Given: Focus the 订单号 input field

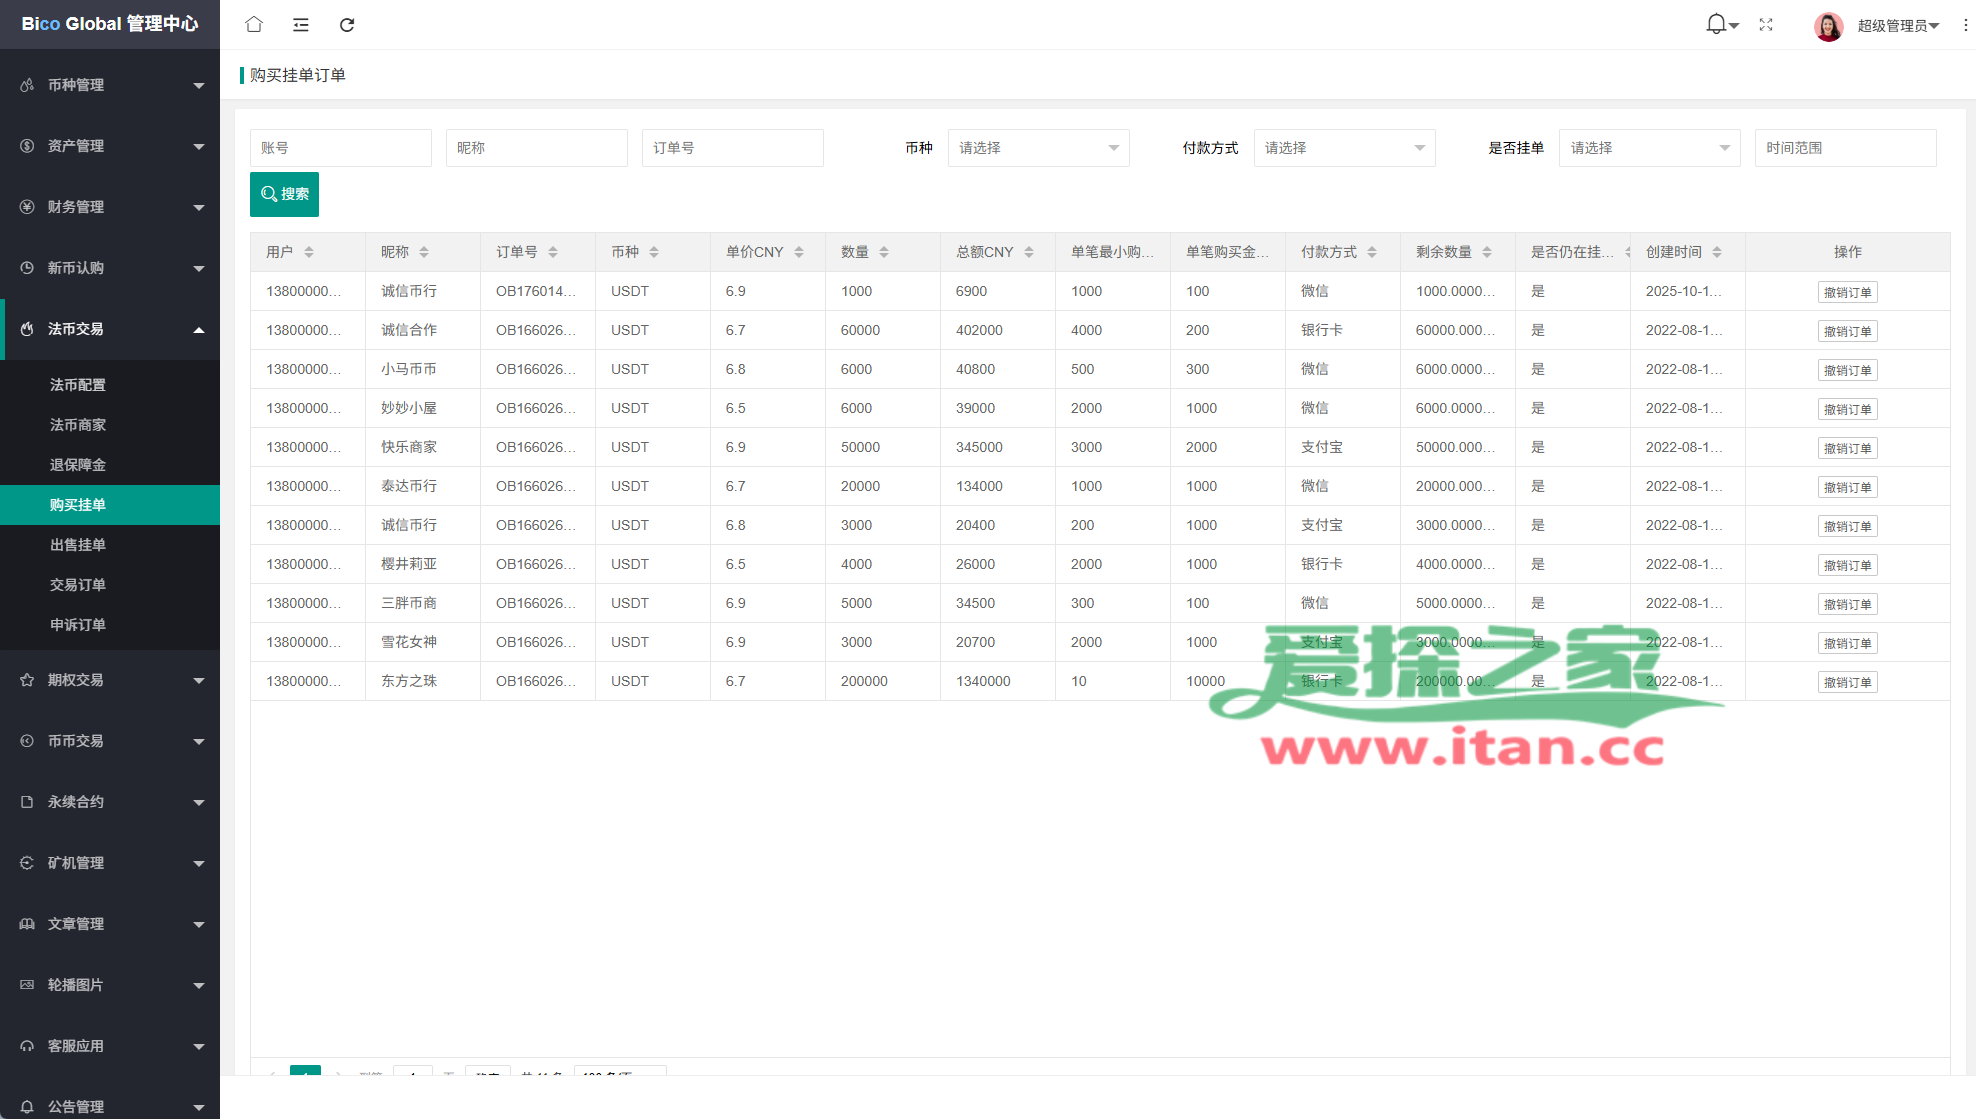Looking at the screenshot, I should pos(732,148).
